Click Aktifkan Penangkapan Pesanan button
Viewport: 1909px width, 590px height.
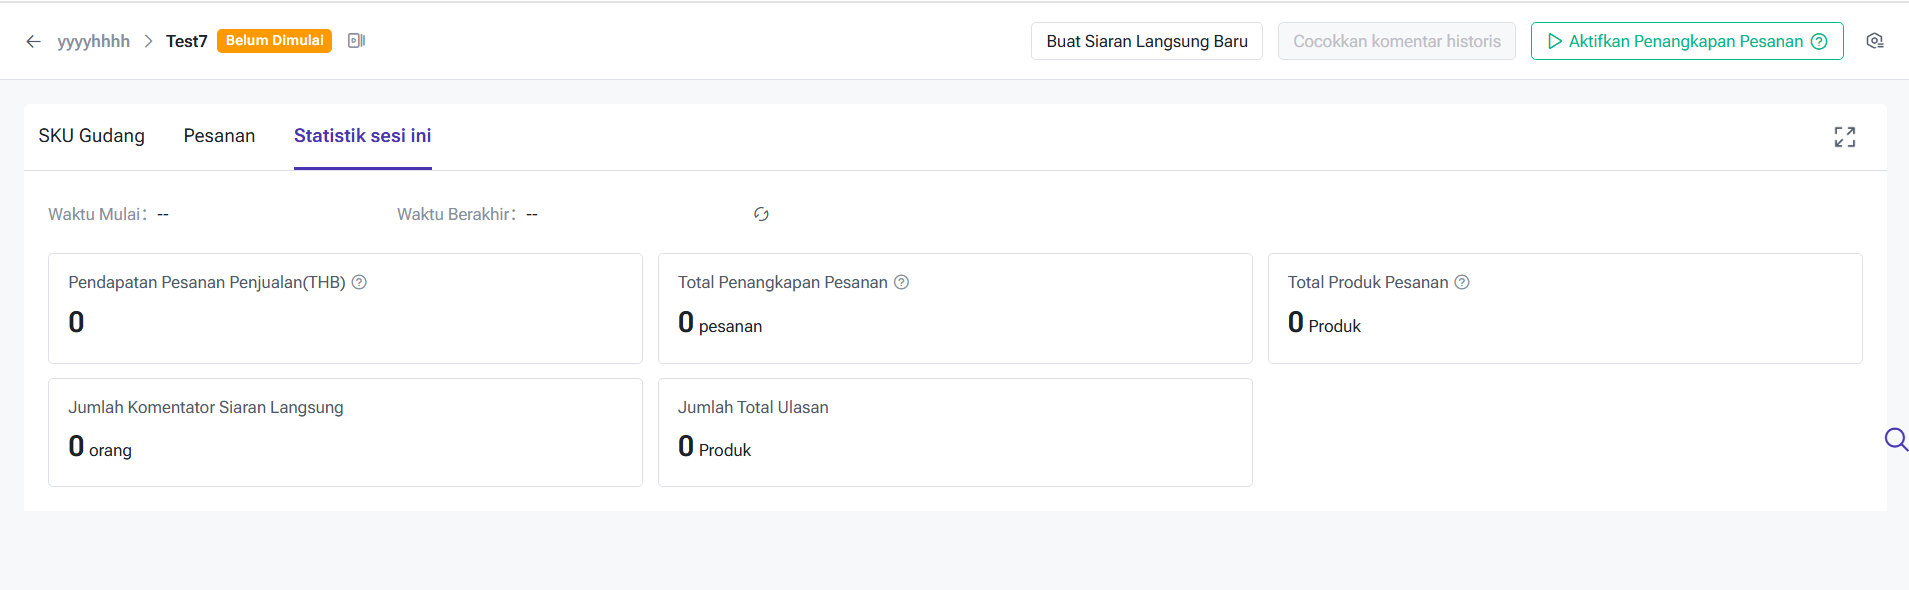[1687, 41]
